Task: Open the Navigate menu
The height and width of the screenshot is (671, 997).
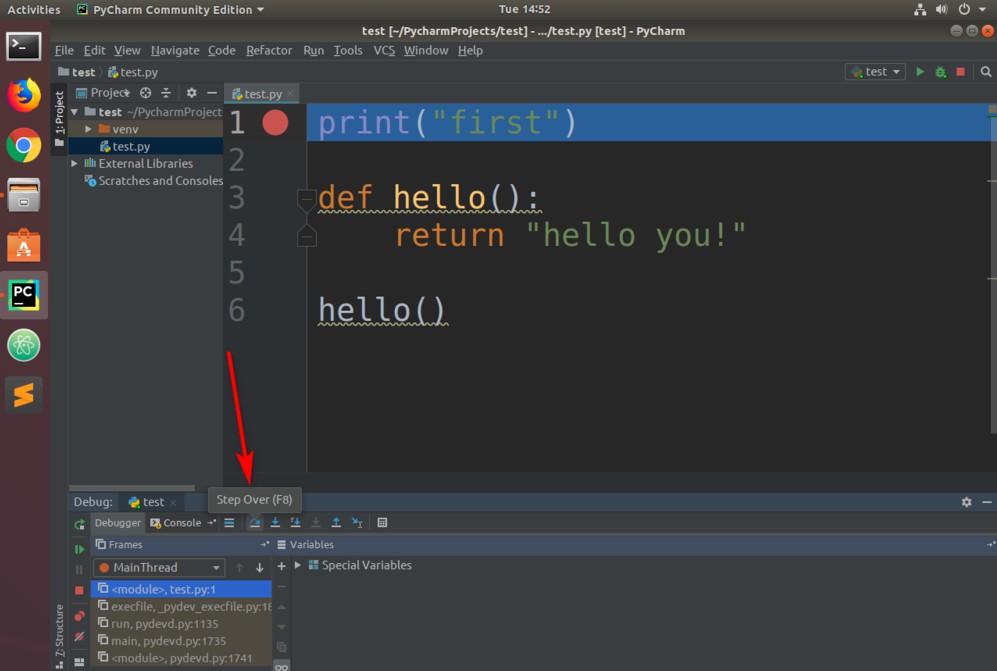Action: tap(175, 50)
